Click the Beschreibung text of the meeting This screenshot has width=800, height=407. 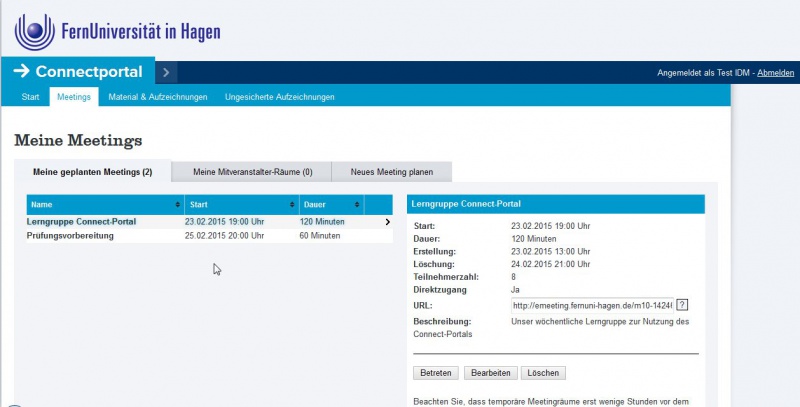(x=551, y=328)
